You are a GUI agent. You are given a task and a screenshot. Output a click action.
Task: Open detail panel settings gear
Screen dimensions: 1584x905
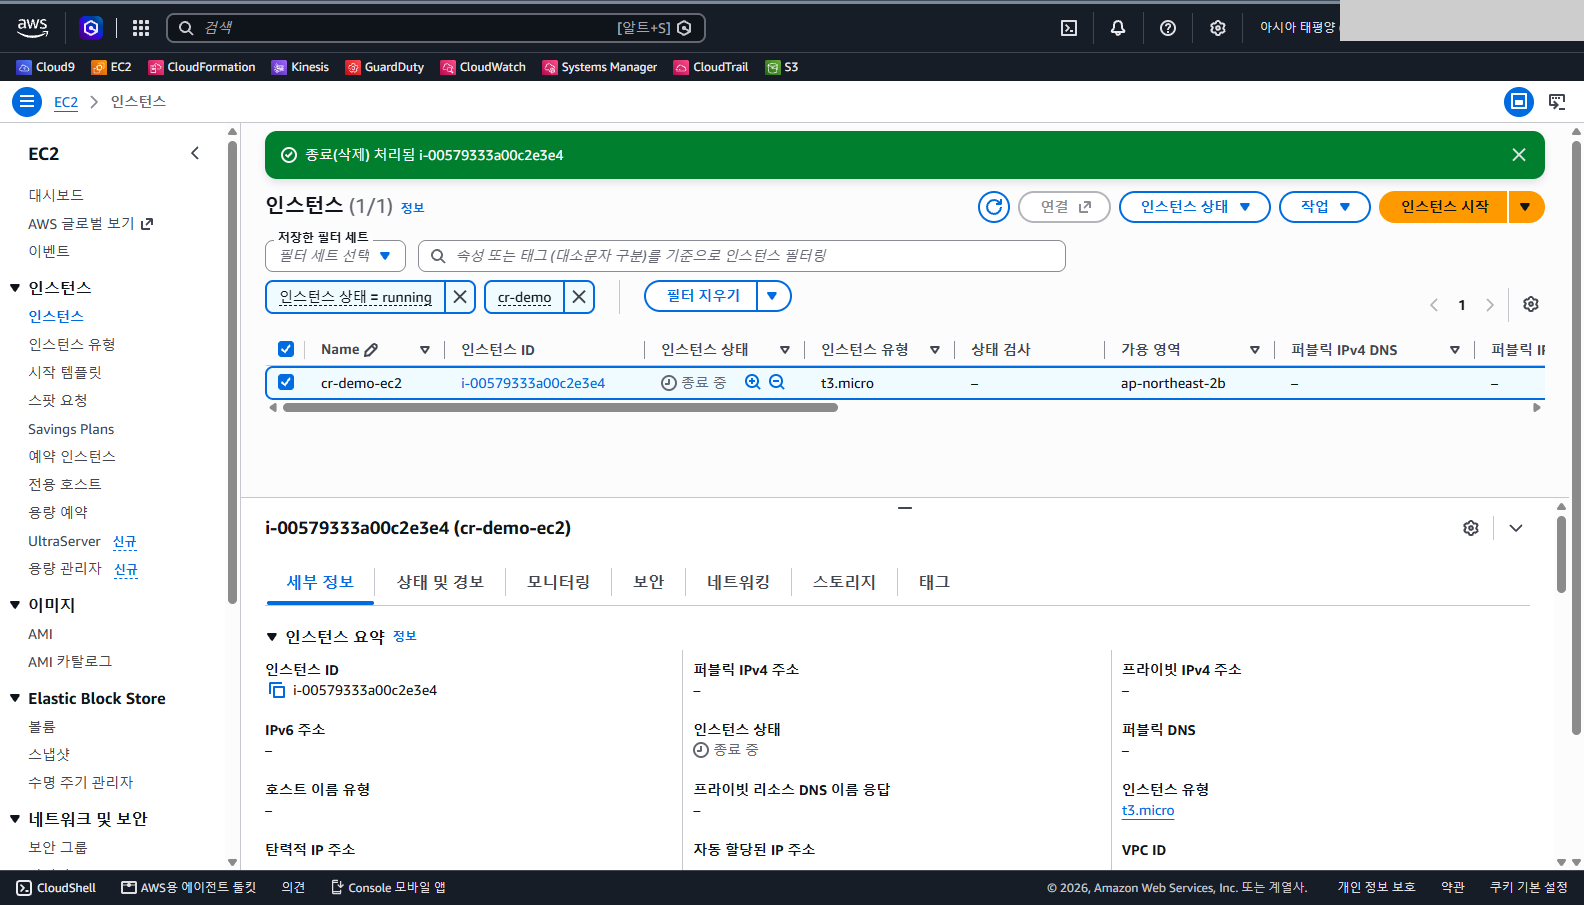pos(1471,528)
